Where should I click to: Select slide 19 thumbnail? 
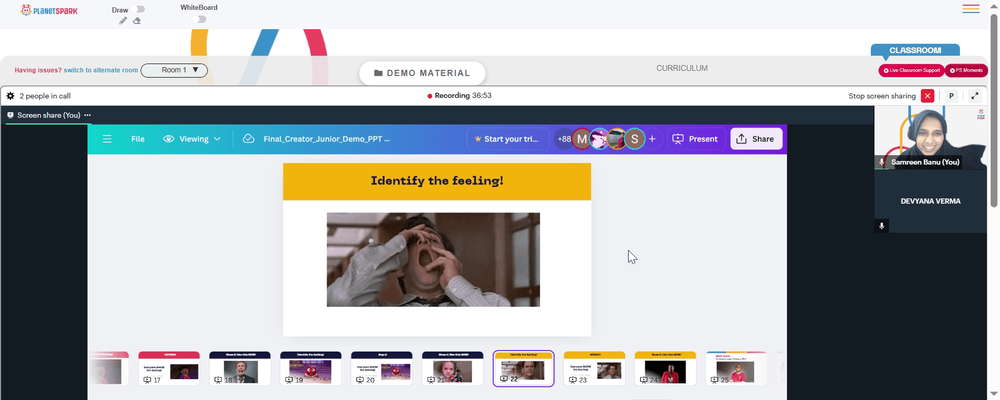coord(311,368)
